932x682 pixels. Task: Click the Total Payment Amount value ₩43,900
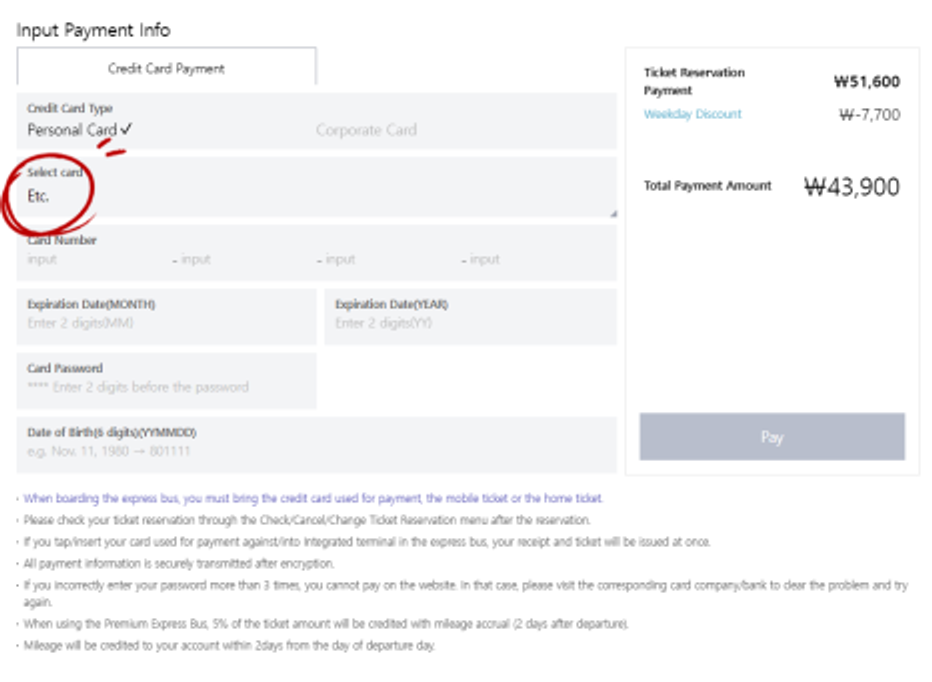coord(852,187)
